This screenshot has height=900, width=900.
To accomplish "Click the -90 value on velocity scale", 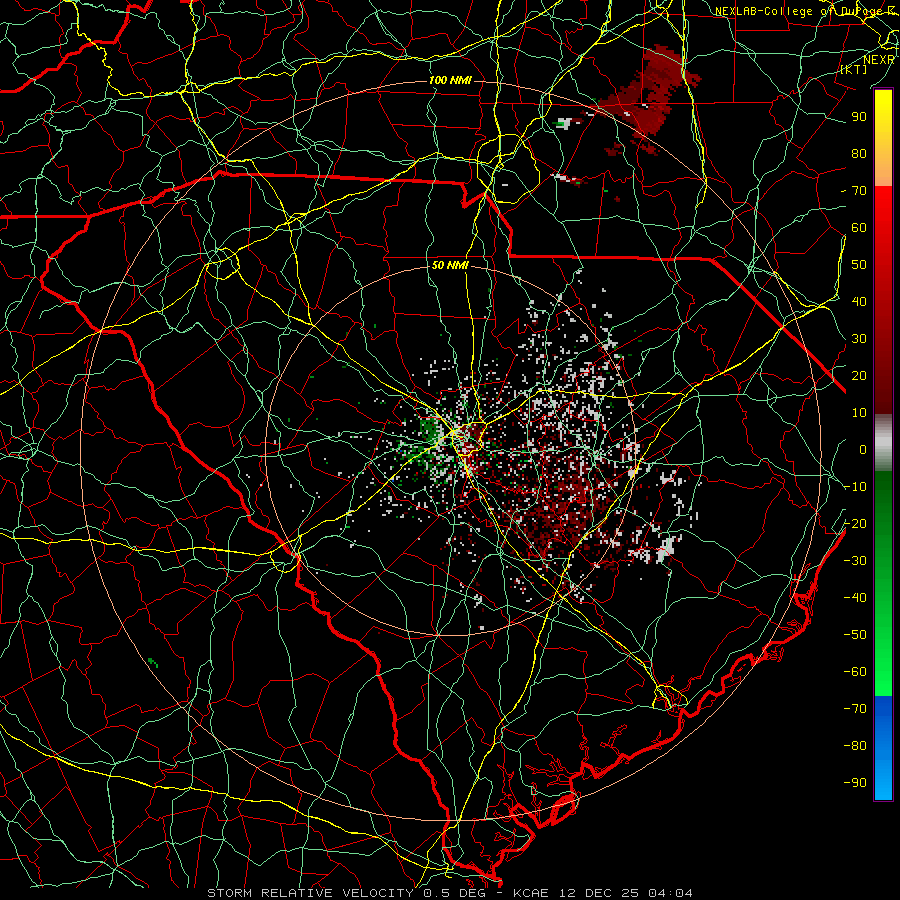I will tap(855, 782).
